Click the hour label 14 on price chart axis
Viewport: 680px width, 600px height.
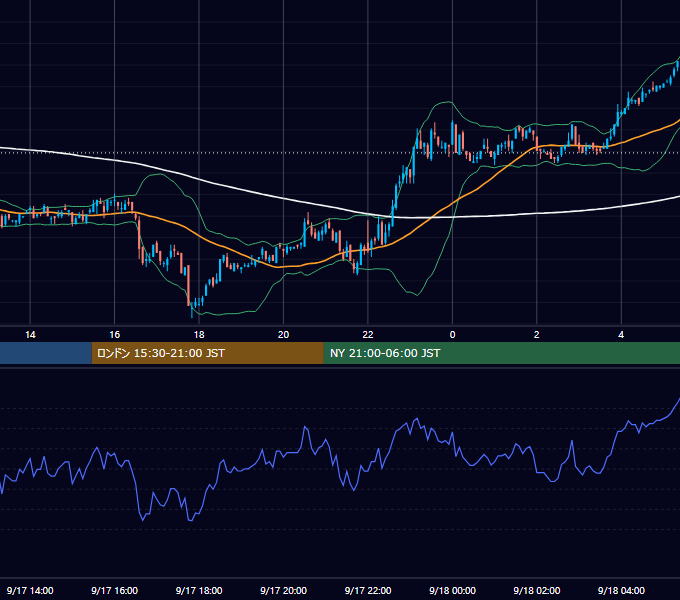[30, 335]
